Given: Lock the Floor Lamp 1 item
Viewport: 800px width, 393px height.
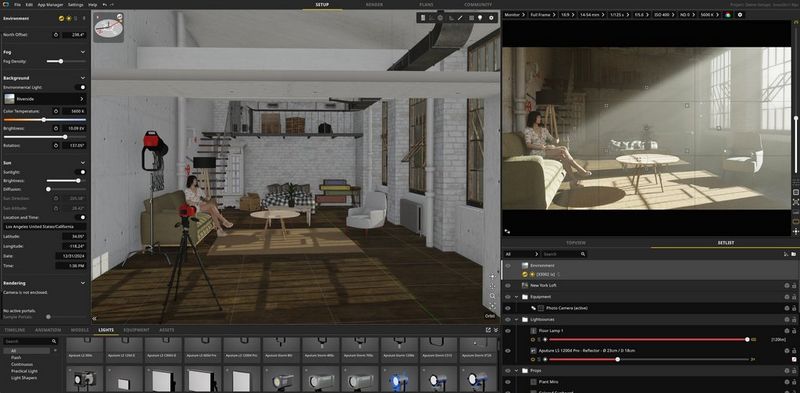Looking at the screenshot, I should tap(794, 331).
